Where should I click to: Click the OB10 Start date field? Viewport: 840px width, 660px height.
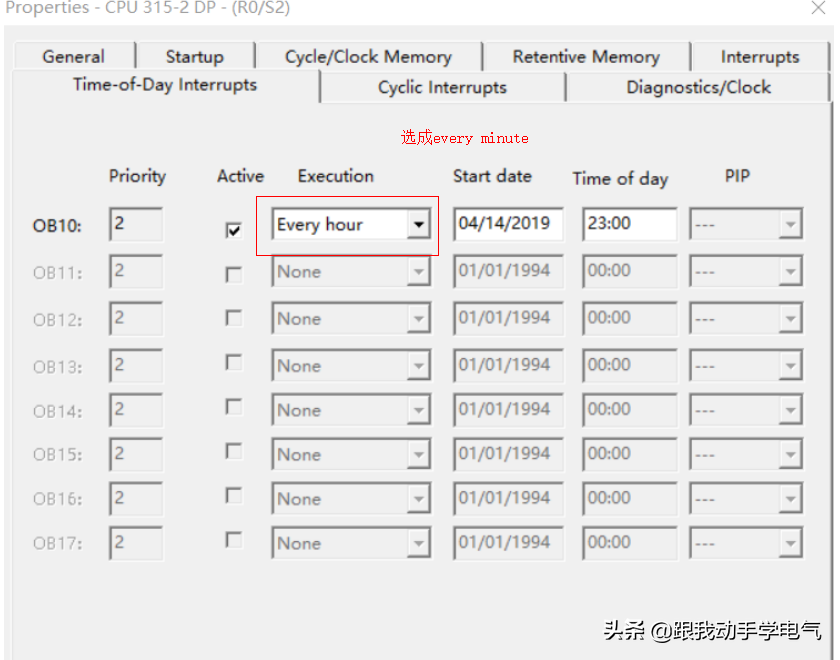(x=507, y=224)
